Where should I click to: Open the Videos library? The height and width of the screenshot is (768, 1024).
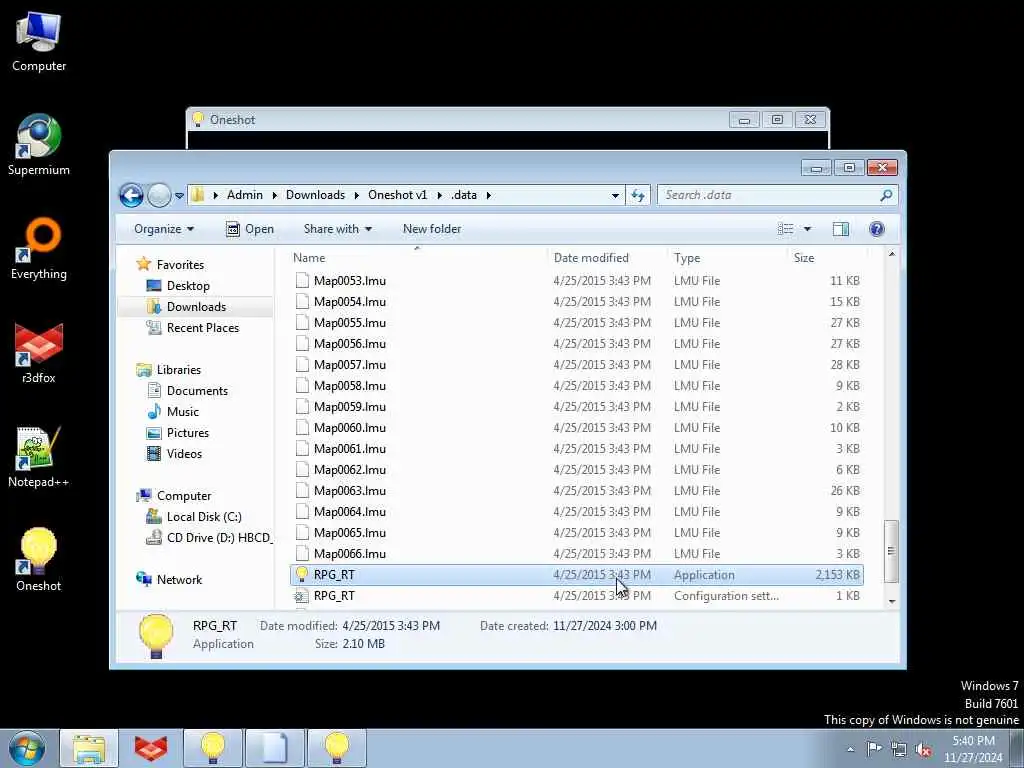[x=184, y=454]
